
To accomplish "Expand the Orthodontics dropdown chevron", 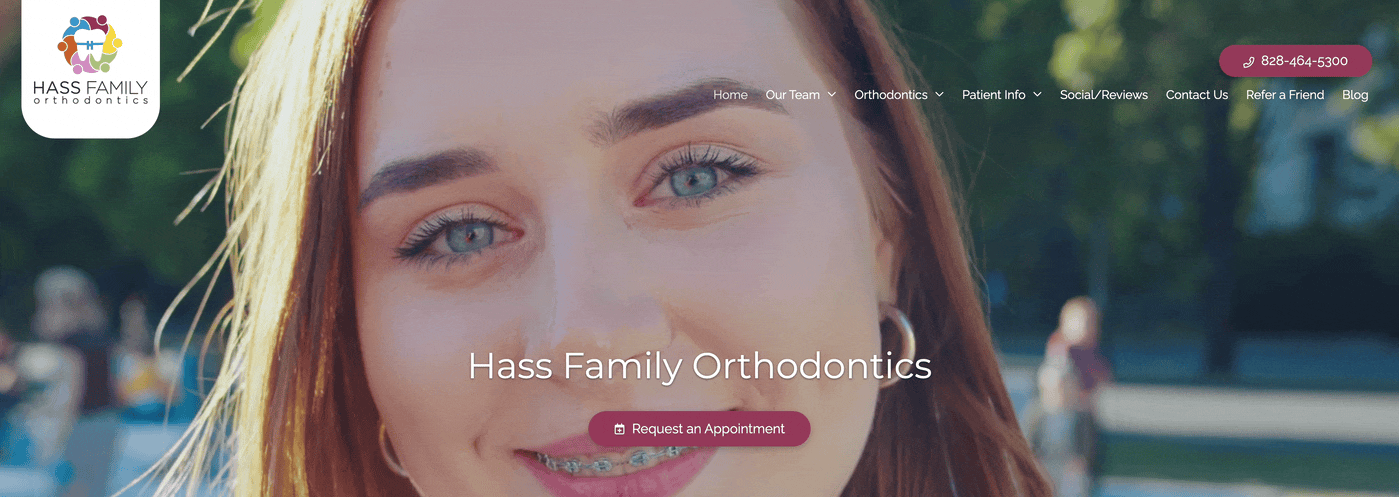I will 939,95.
